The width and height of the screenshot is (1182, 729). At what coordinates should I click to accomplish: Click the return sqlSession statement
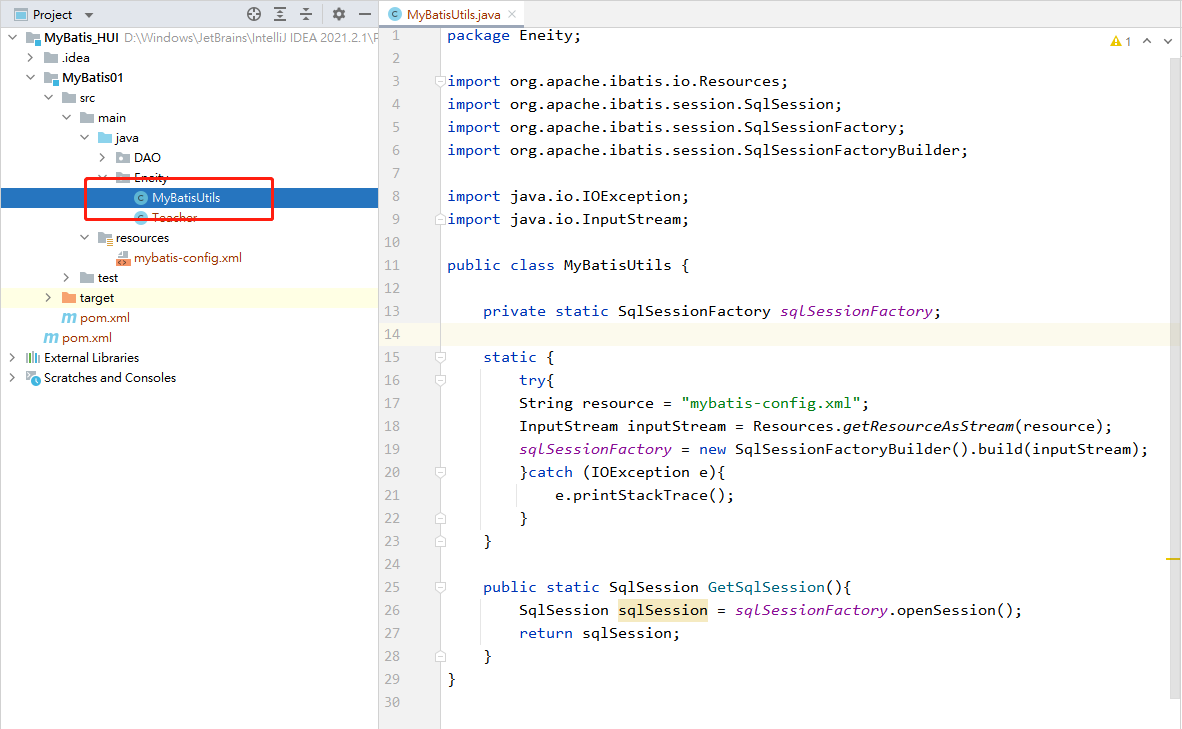tap(599, 633)
